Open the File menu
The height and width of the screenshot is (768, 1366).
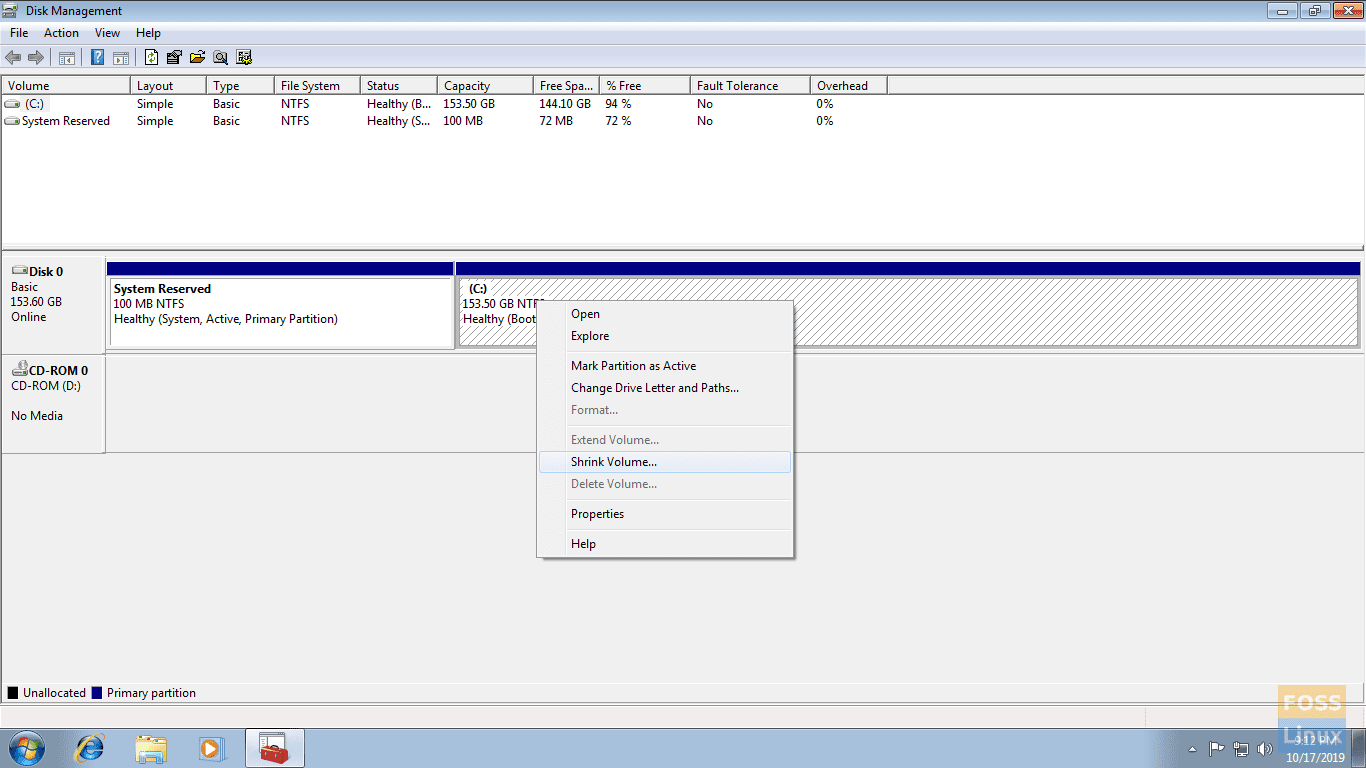coord(19,33)
